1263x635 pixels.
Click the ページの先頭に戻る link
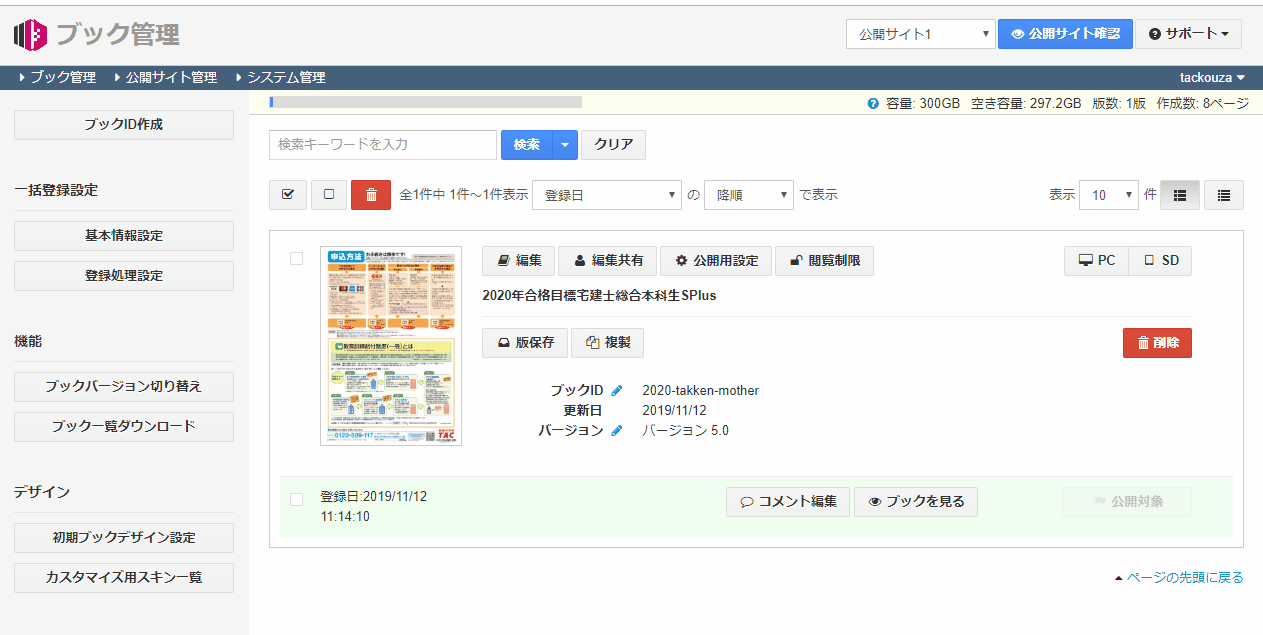[x=1179, y=578]
